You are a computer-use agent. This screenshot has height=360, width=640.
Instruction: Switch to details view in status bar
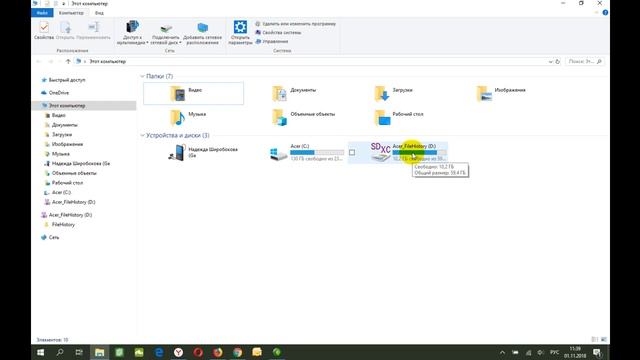594,340
